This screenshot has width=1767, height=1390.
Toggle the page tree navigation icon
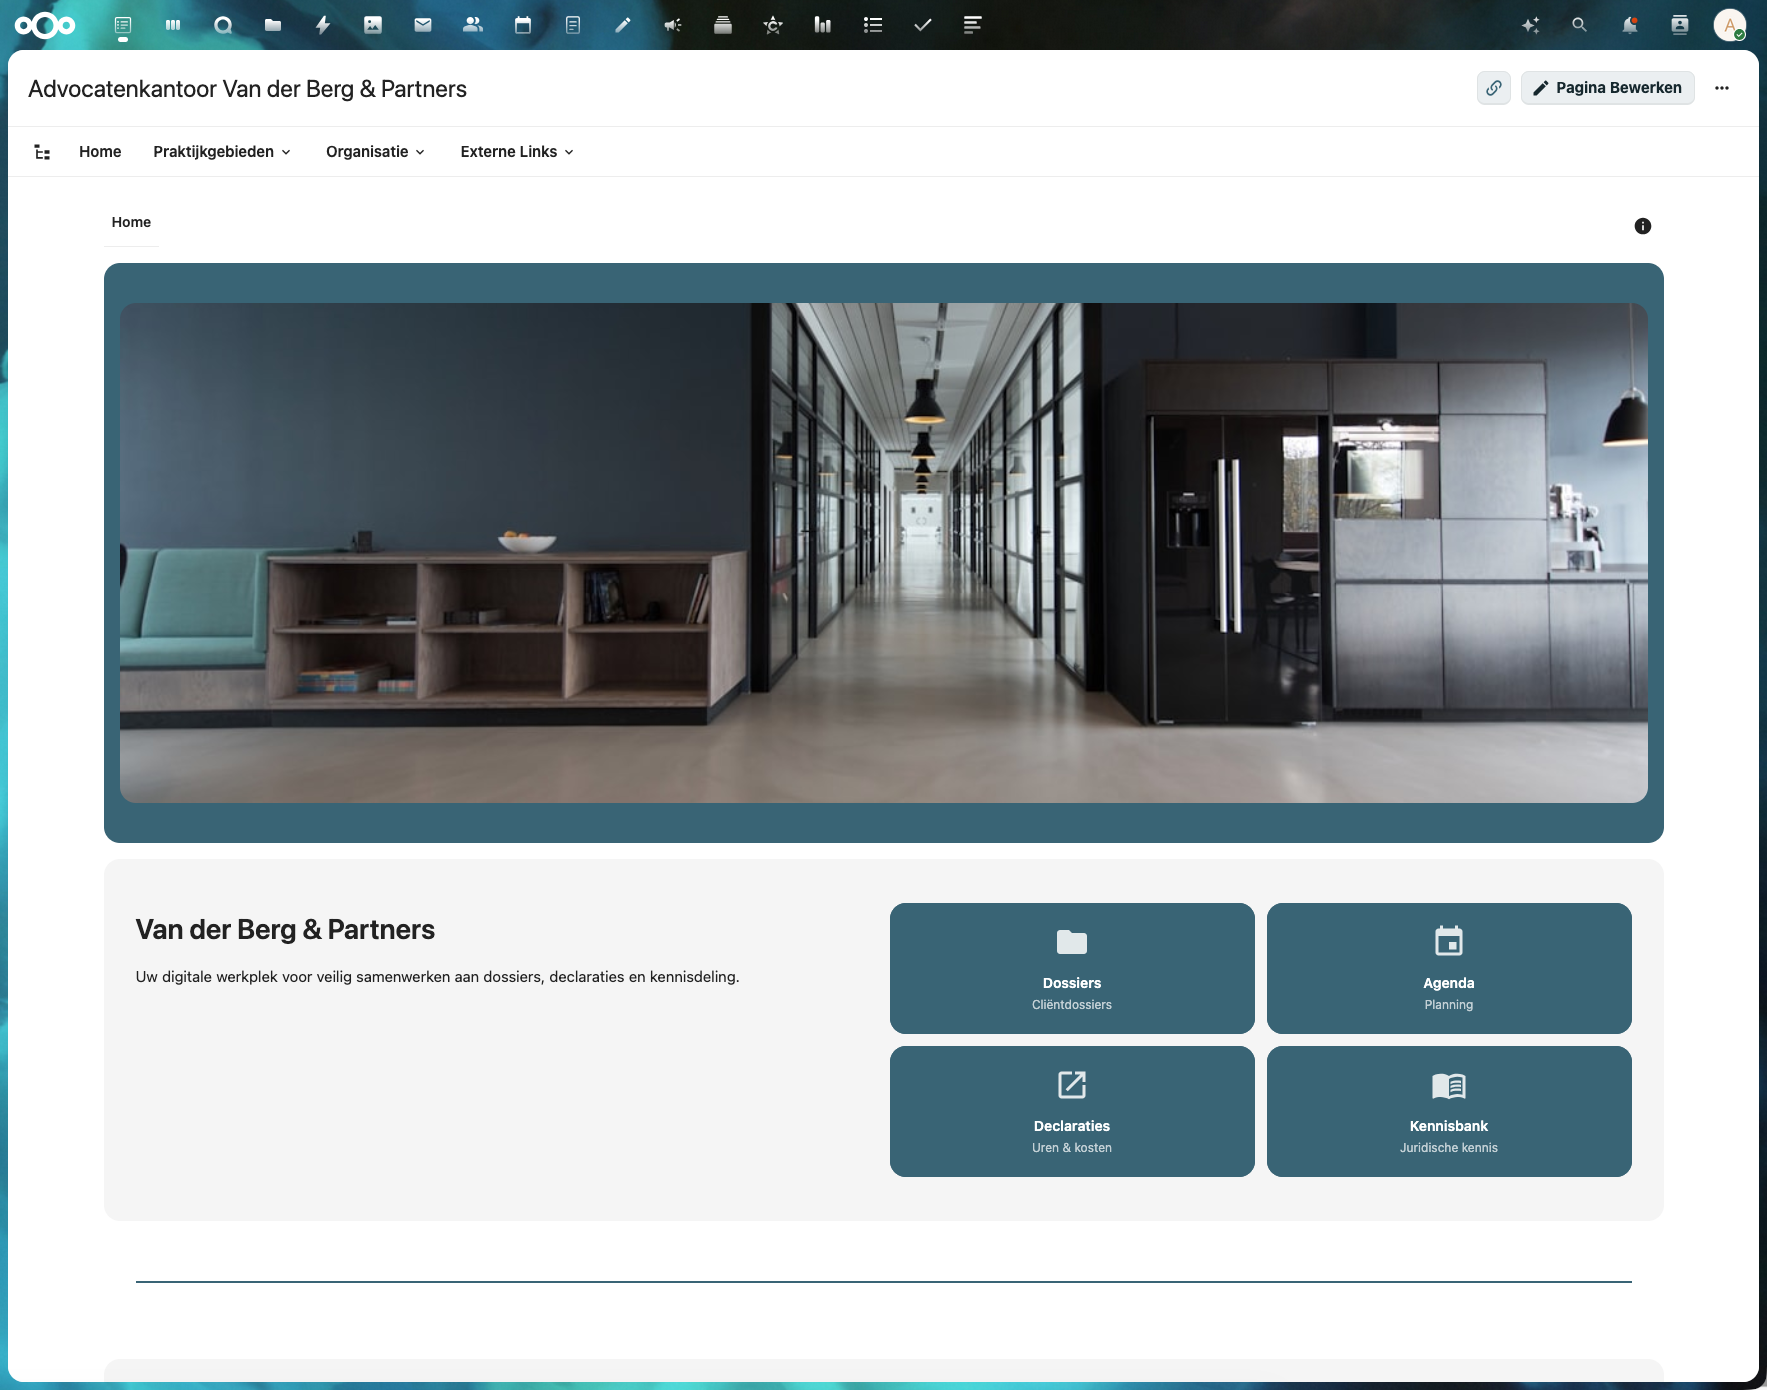[x=42, y=152]
